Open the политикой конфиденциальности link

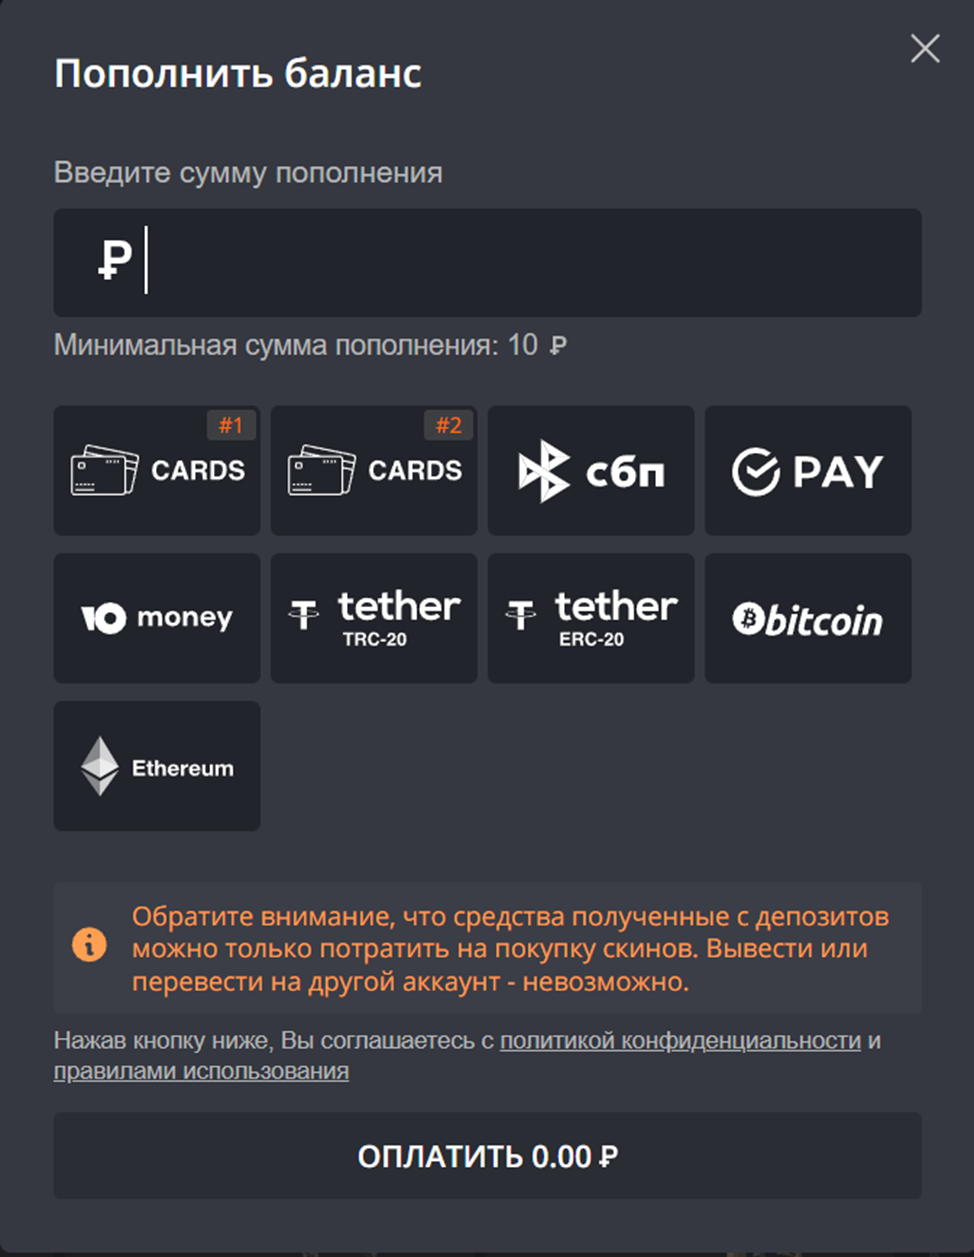pyautogui.click(x=680, y=1041)
